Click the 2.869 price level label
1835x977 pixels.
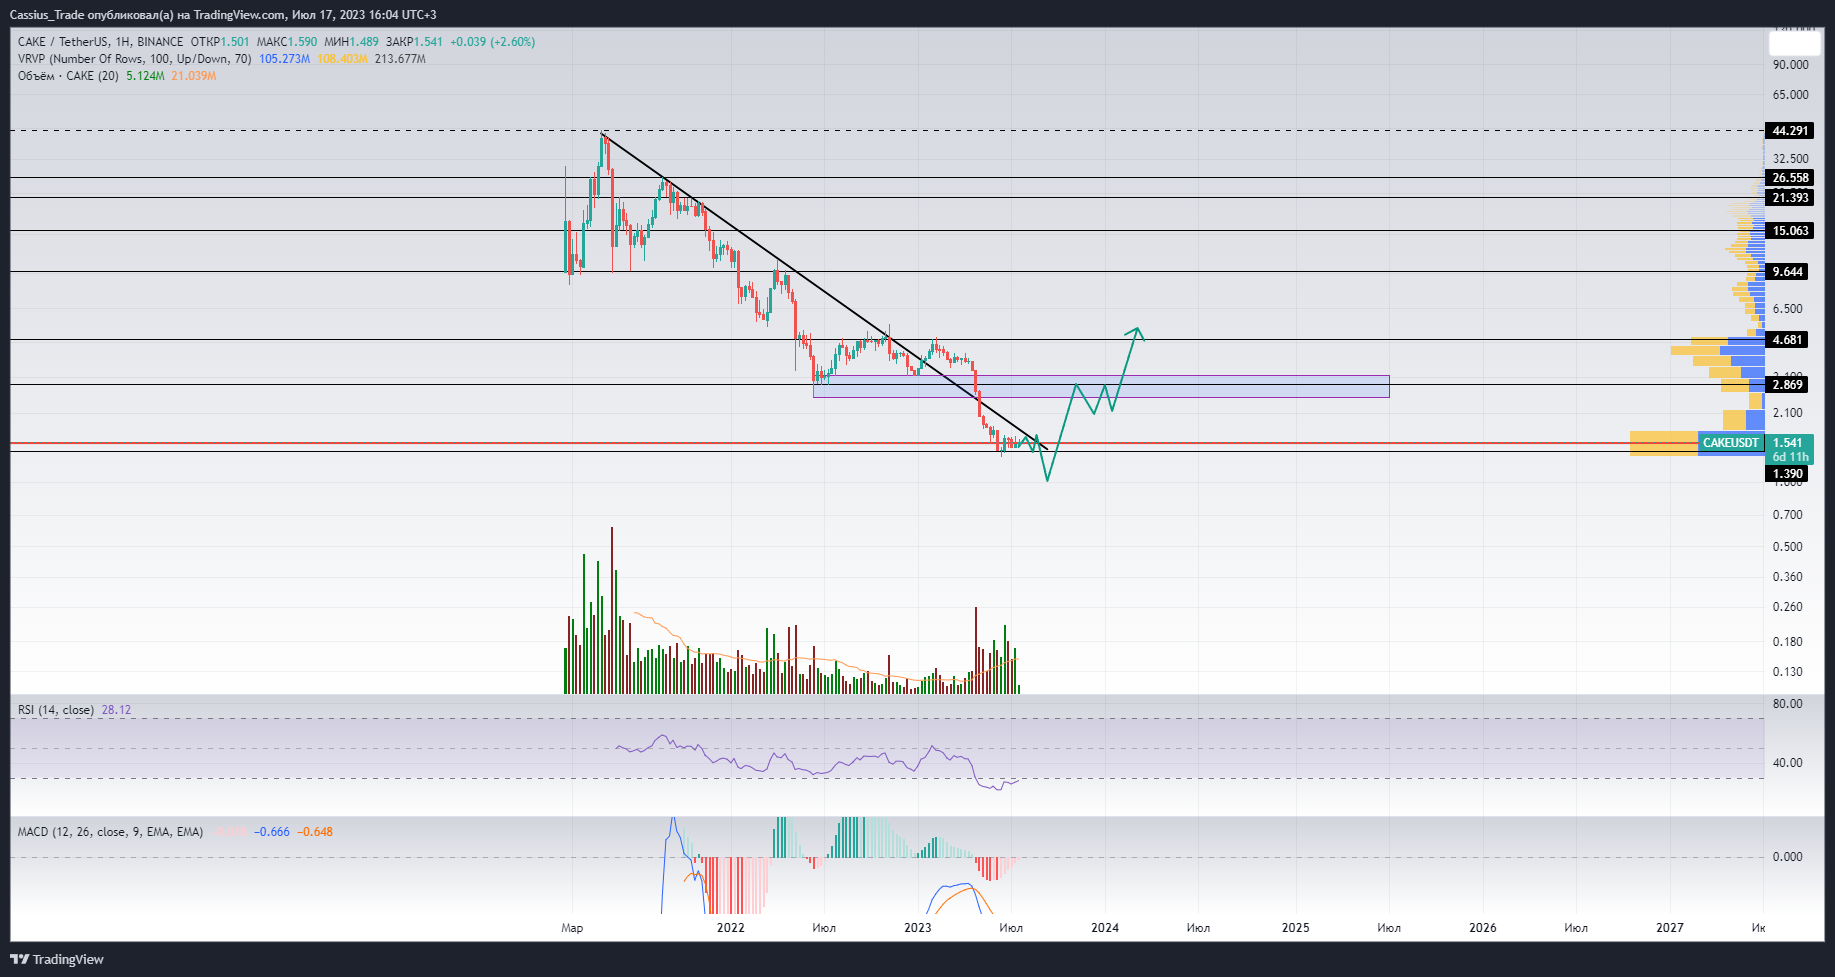pyautogui.click(x=1787, y=385)
